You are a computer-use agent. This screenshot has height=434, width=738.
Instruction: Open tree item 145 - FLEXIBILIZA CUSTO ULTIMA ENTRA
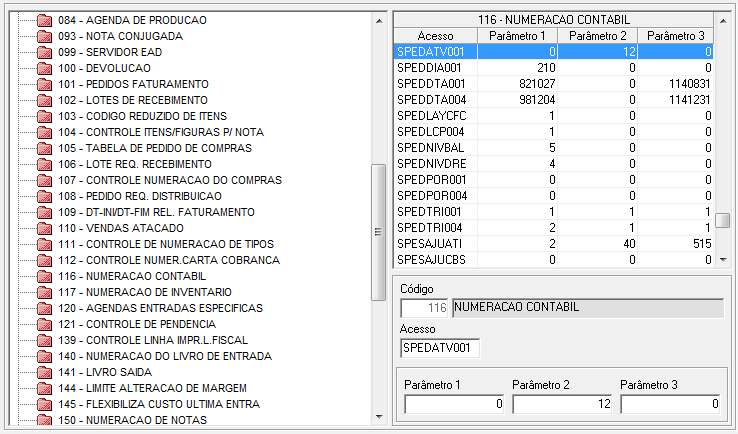pos(159,404)
